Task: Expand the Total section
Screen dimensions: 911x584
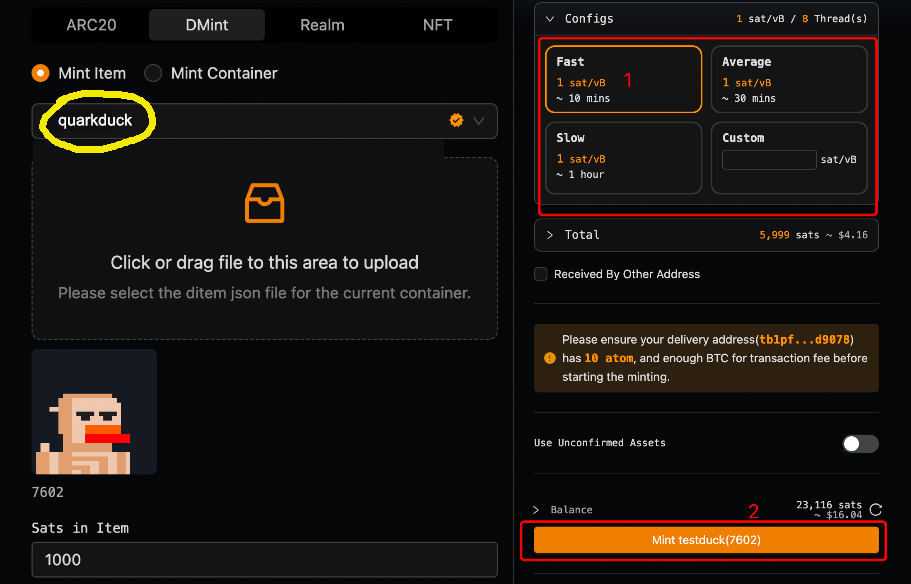Action: click(x=550, y=235)
